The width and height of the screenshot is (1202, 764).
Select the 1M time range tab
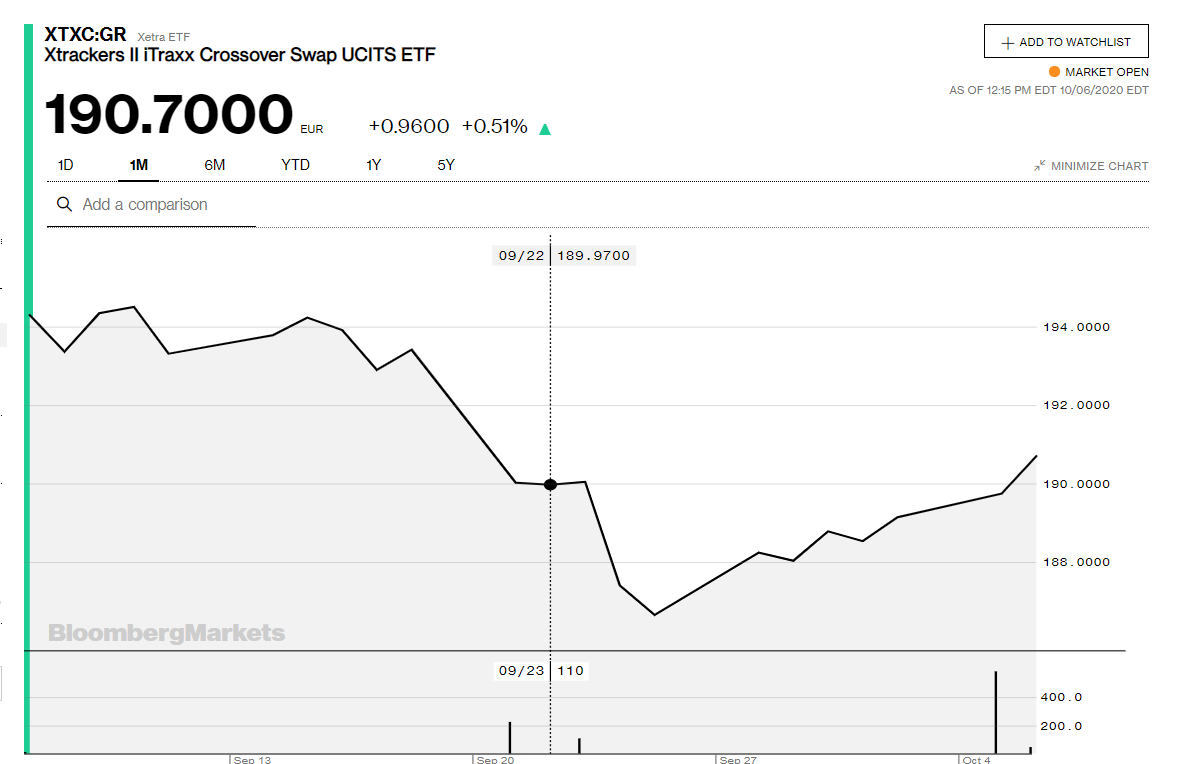click(139, 165)
